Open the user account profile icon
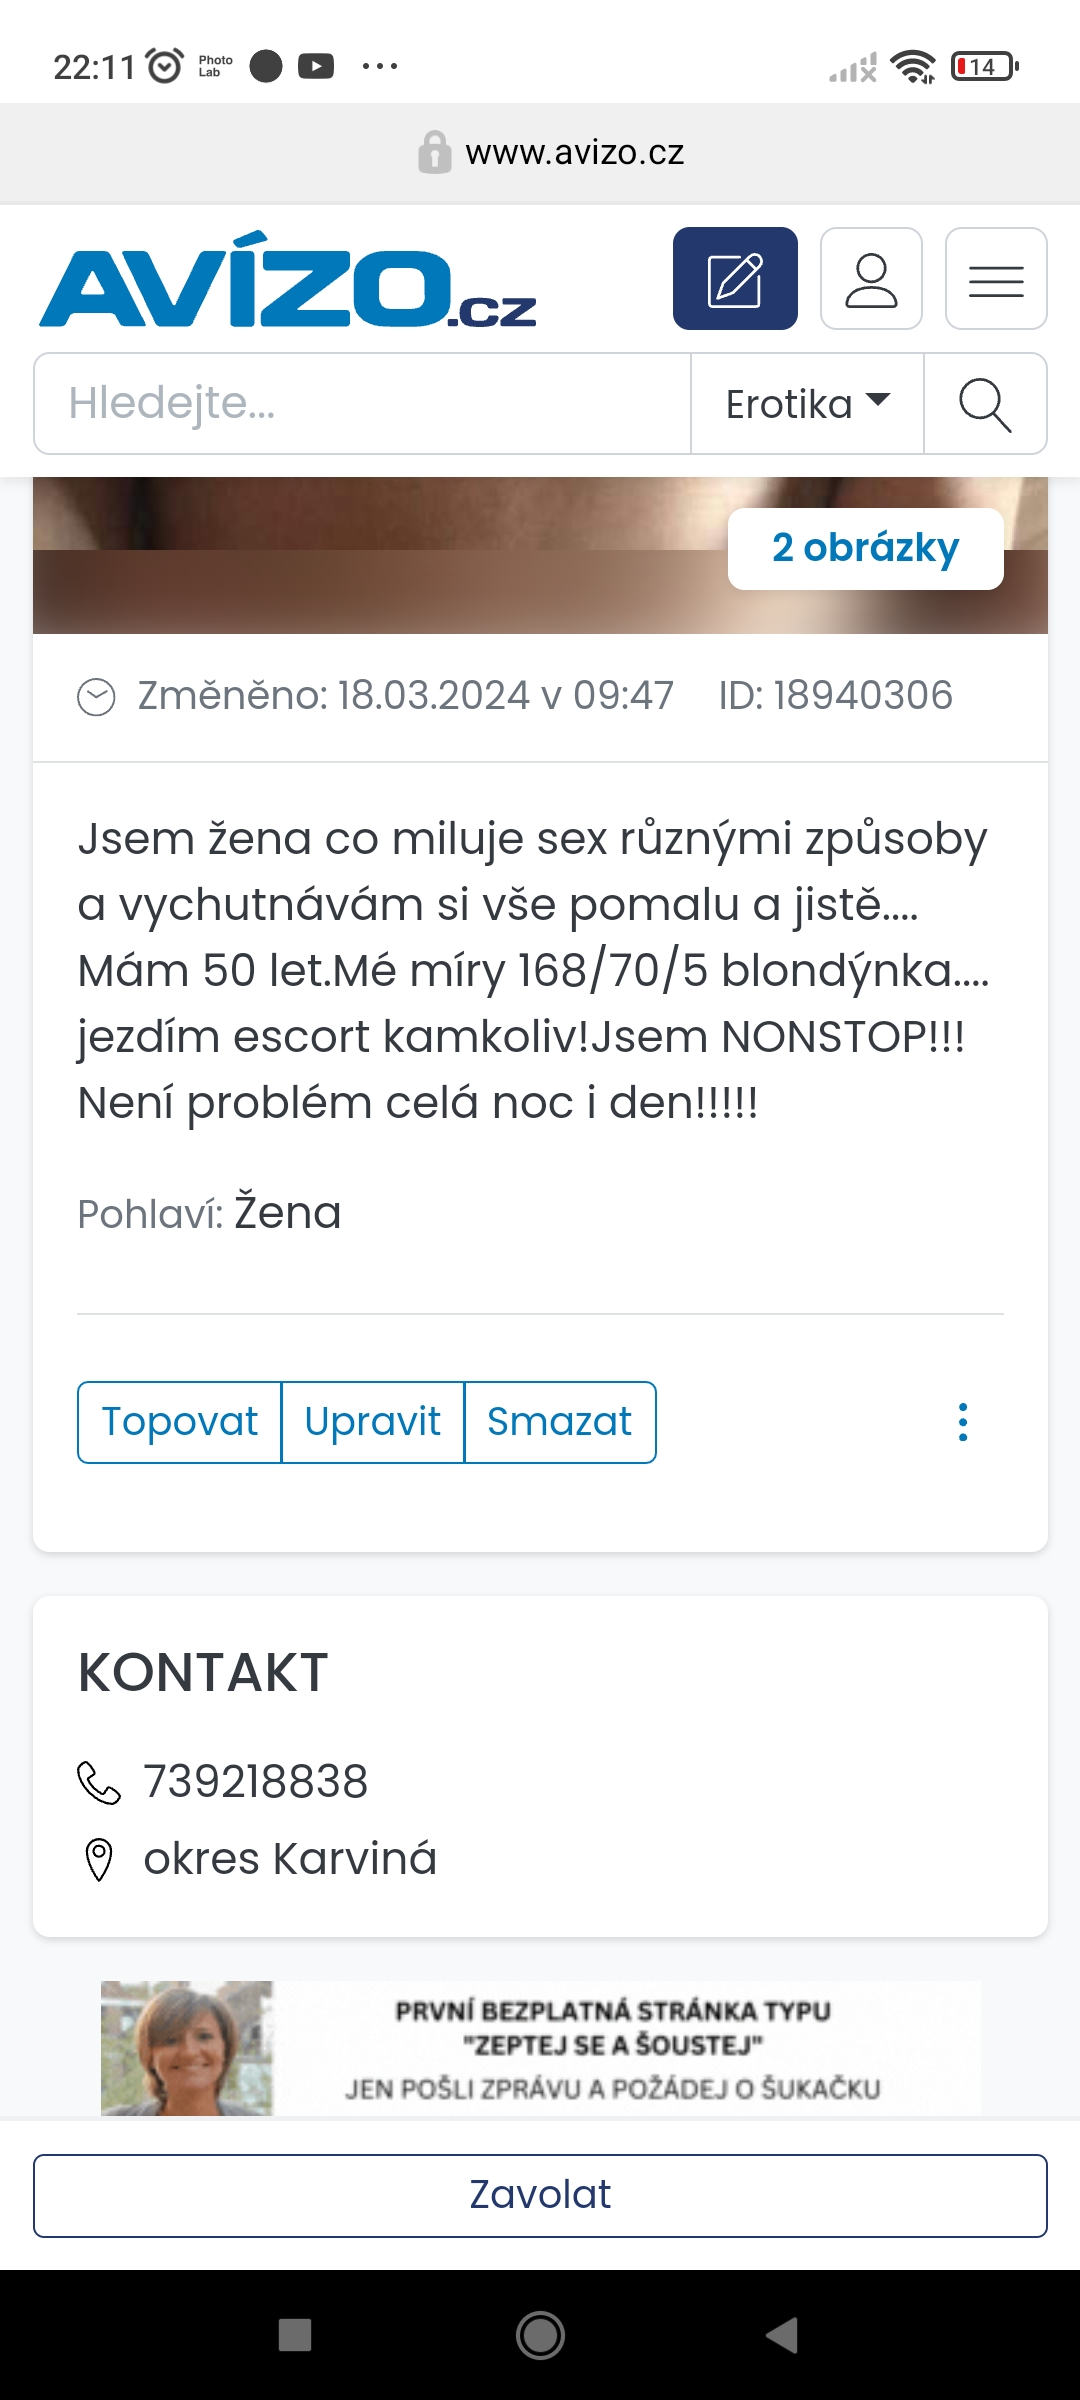 871,279
